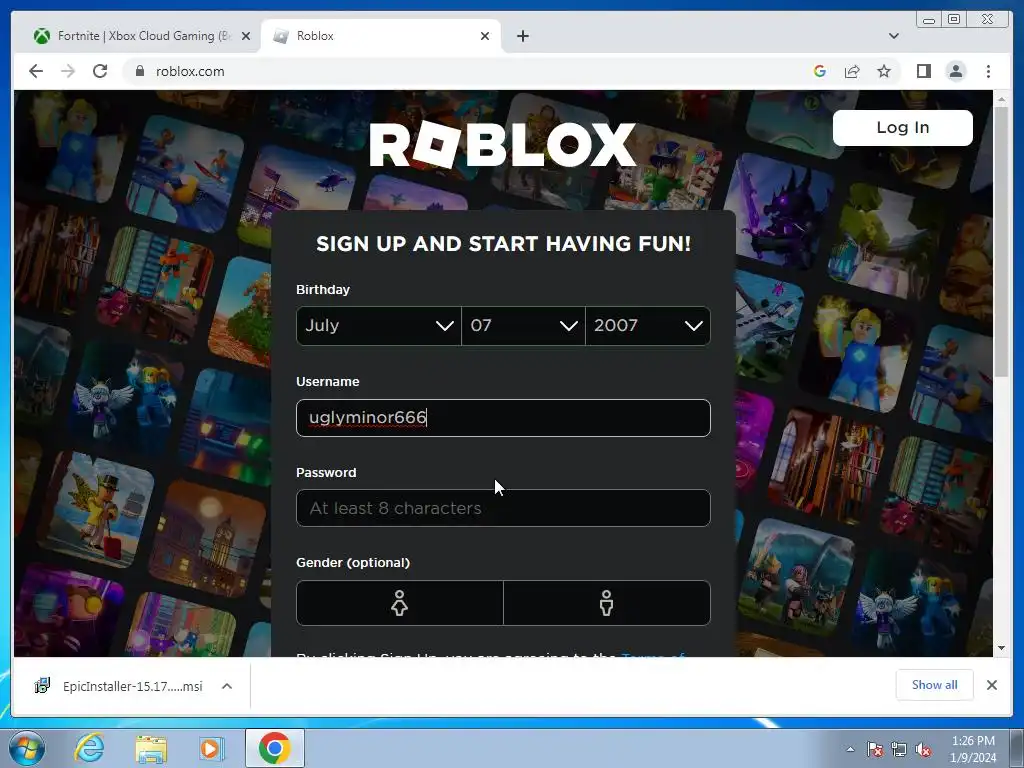Switch to the Roblox tab

tap(381, 36)
